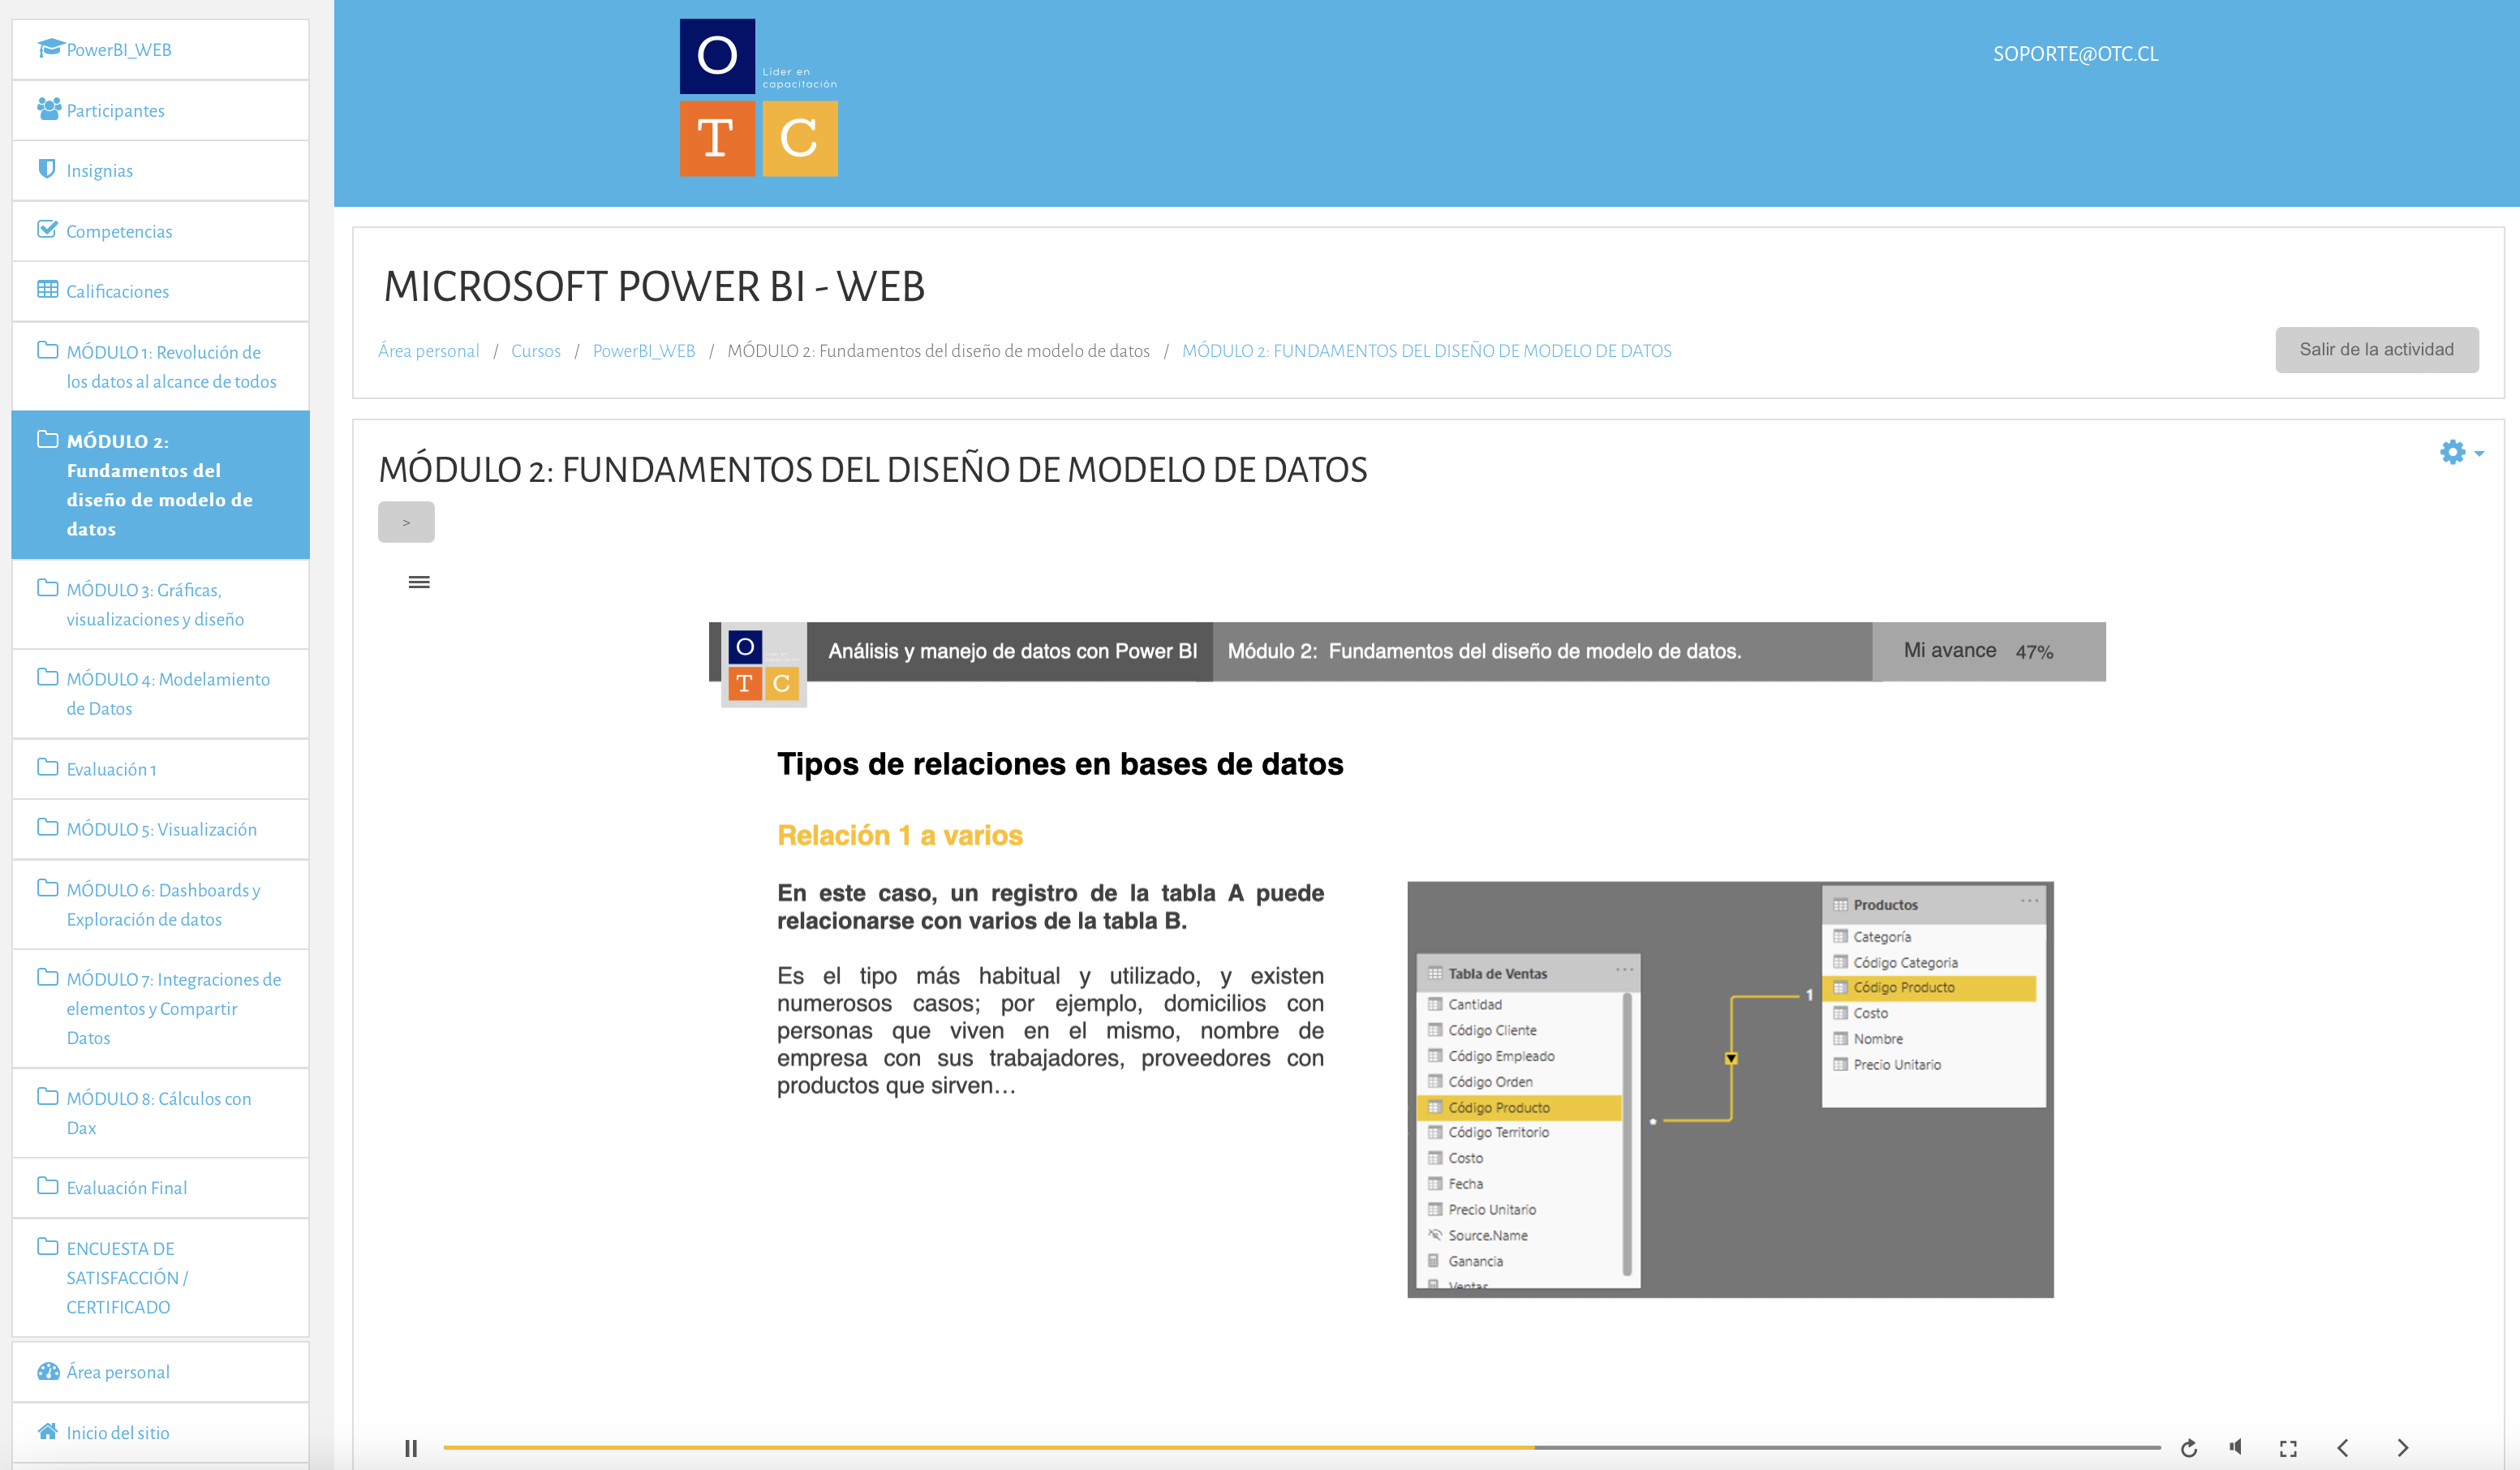This screenshot has width=2520, height=1470.
Task: Click the SOPORTE@OTC.CL email link
Action: point(2075,54)
